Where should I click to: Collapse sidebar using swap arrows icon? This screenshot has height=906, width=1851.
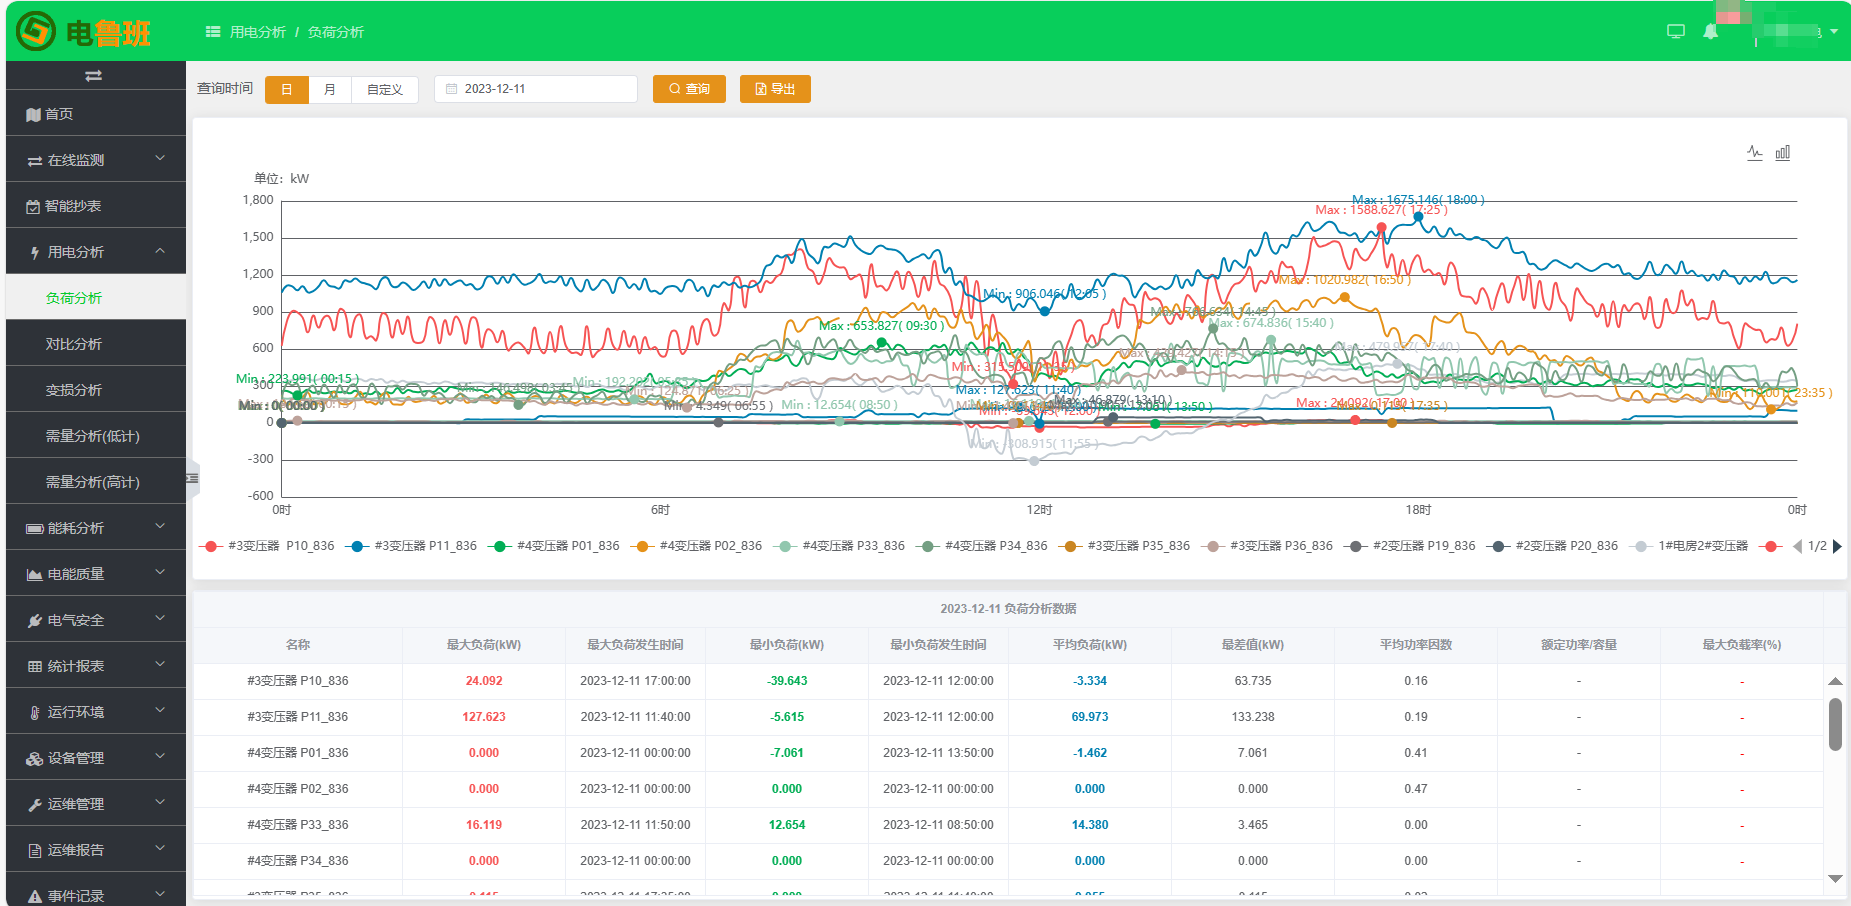coord(93,76)
